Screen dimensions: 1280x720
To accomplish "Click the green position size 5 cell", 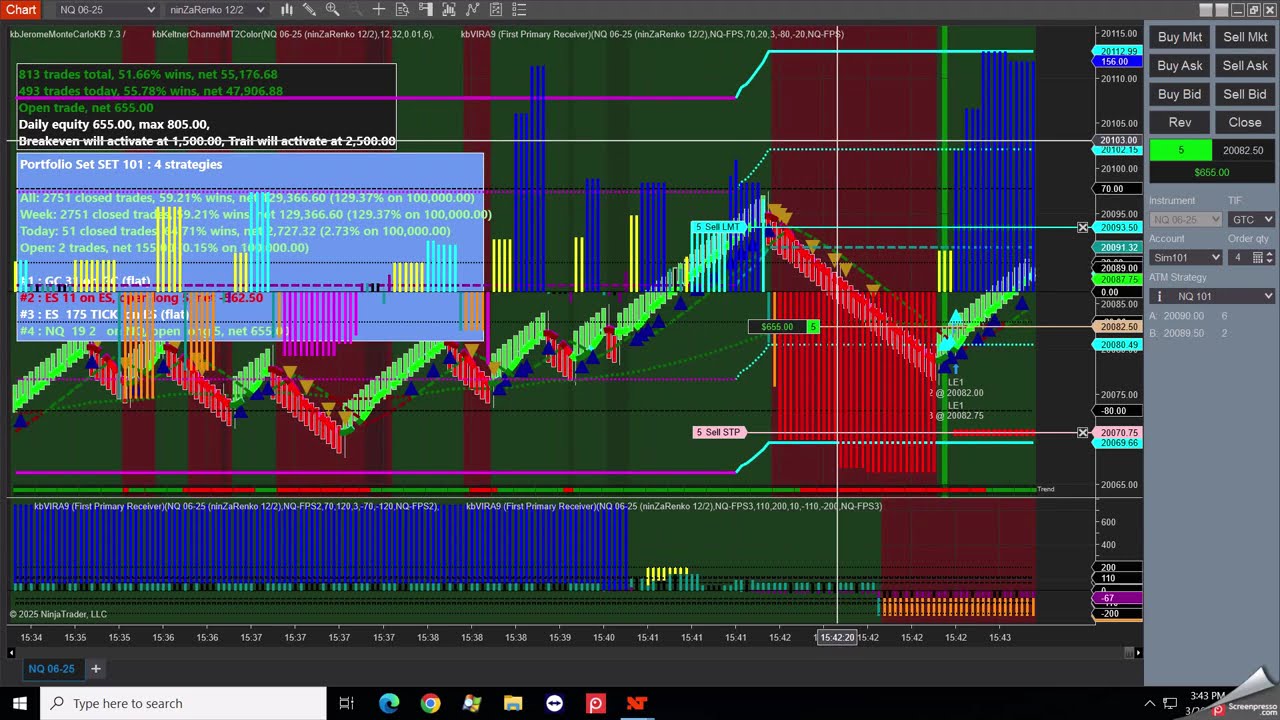I will pos(1180,150).
